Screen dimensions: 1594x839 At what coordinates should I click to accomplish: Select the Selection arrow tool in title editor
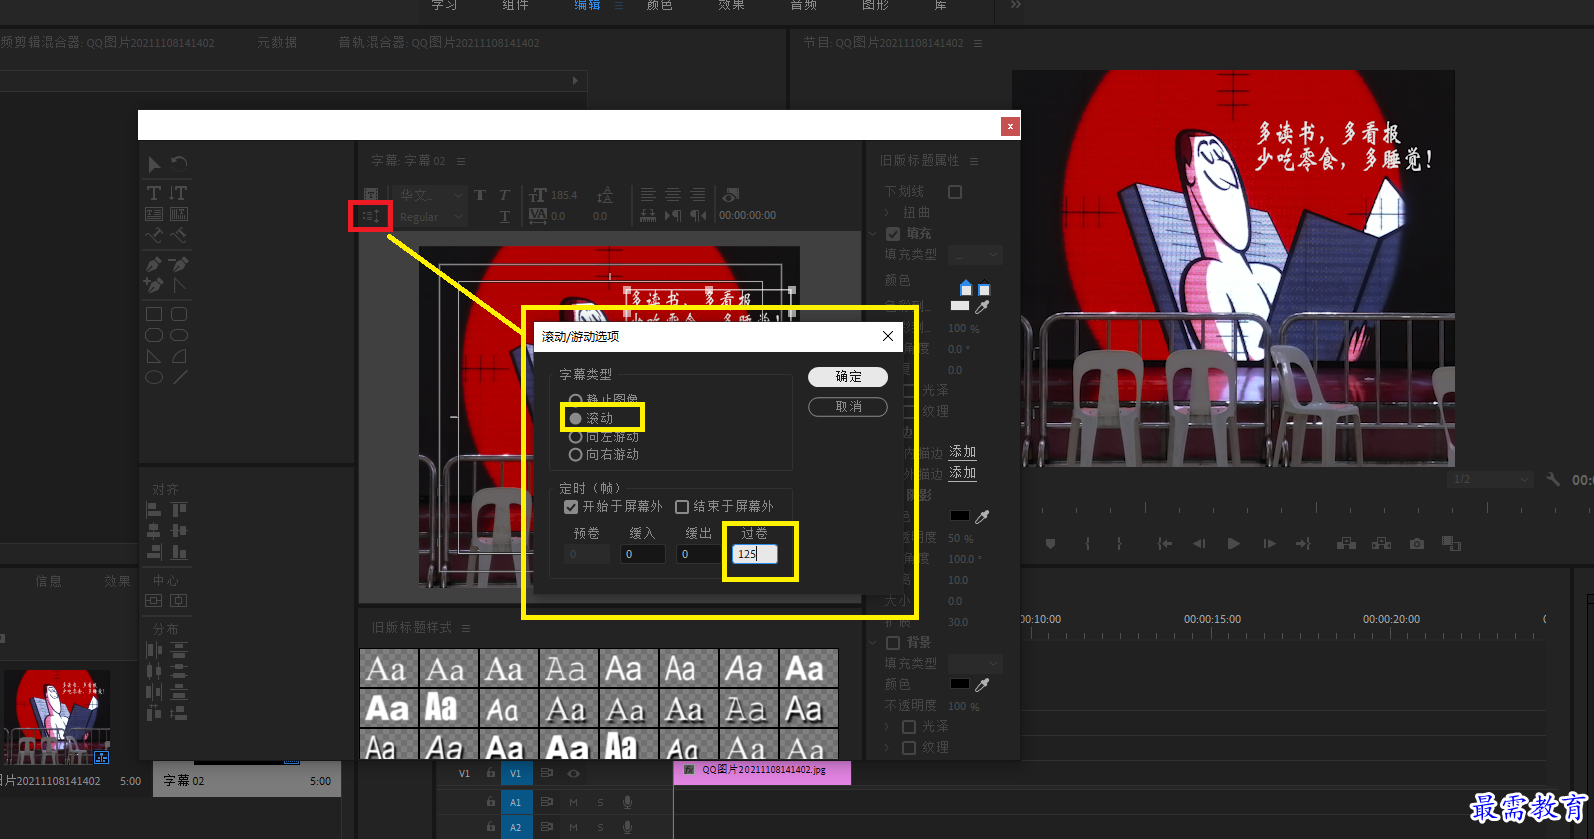point(154,164)
